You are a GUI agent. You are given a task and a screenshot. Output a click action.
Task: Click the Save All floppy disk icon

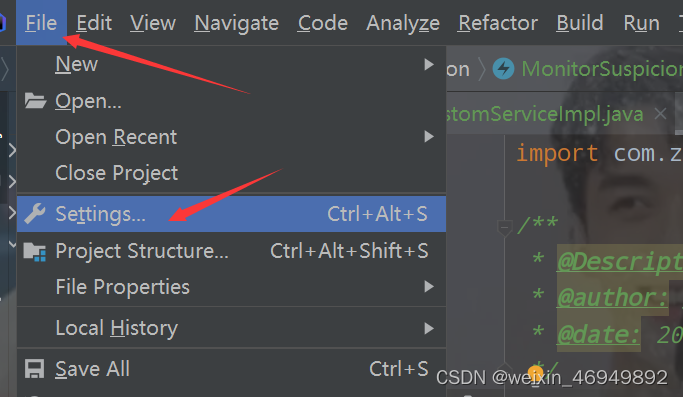[x=34, y=369]
